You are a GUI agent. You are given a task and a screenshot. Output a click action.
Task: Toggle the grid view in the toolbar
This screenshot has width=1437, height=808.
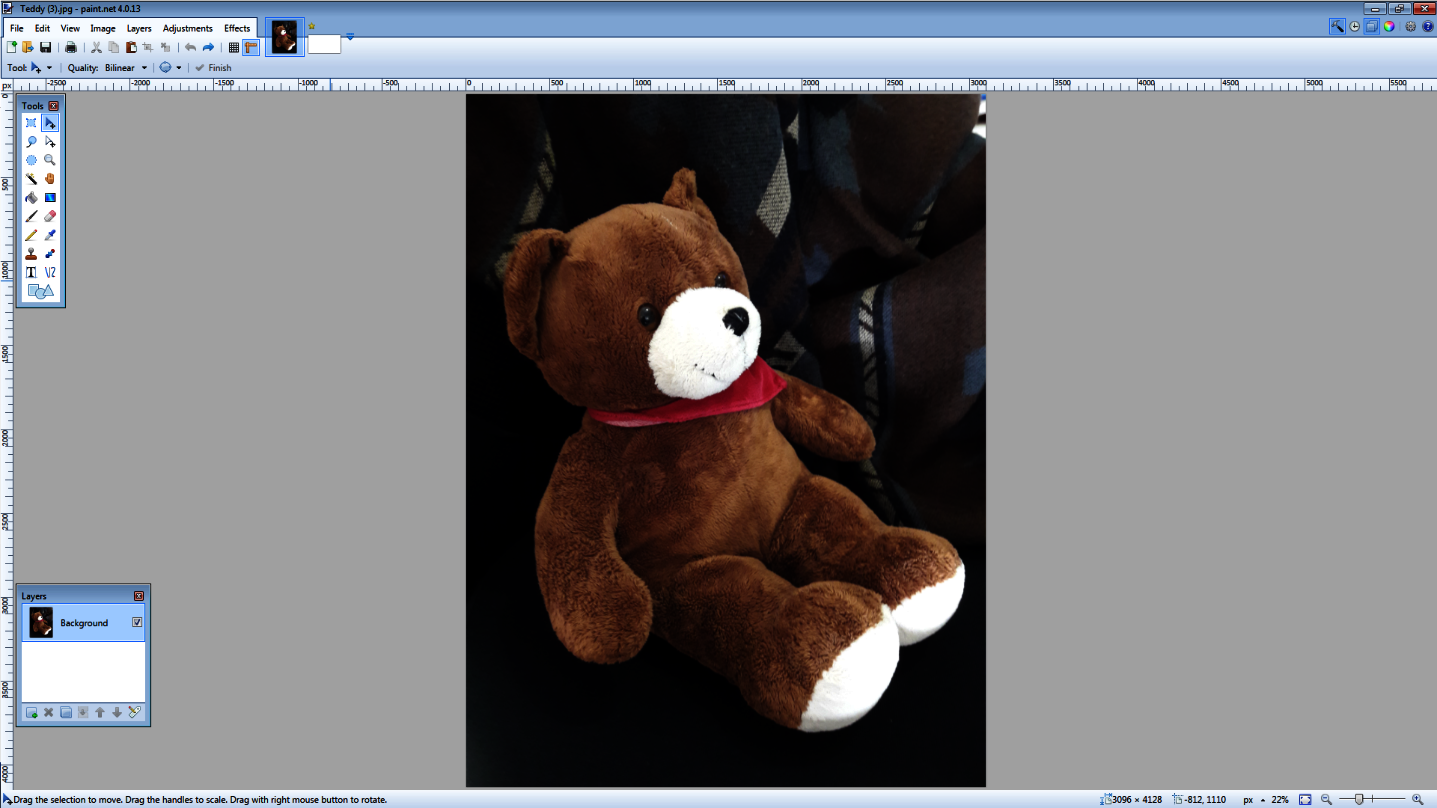(234, 47)
